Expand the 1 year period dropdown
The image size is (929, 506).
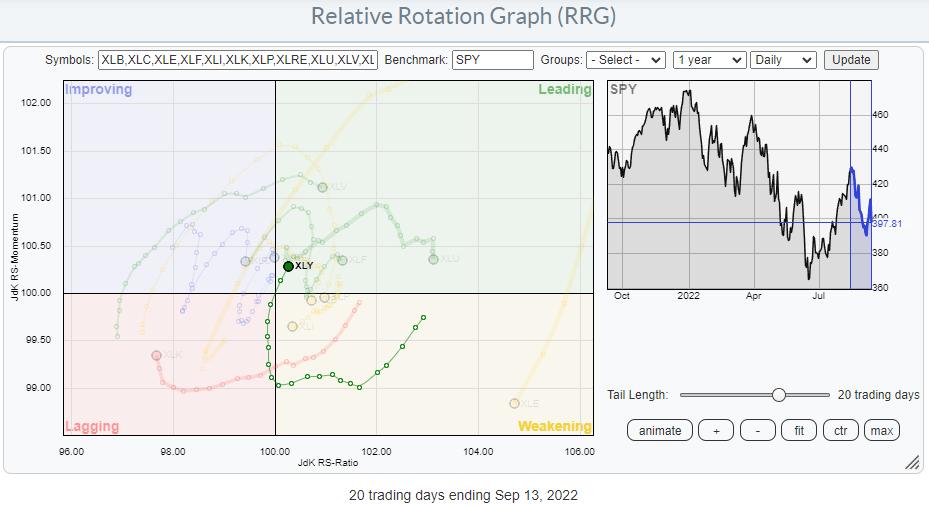709,60
